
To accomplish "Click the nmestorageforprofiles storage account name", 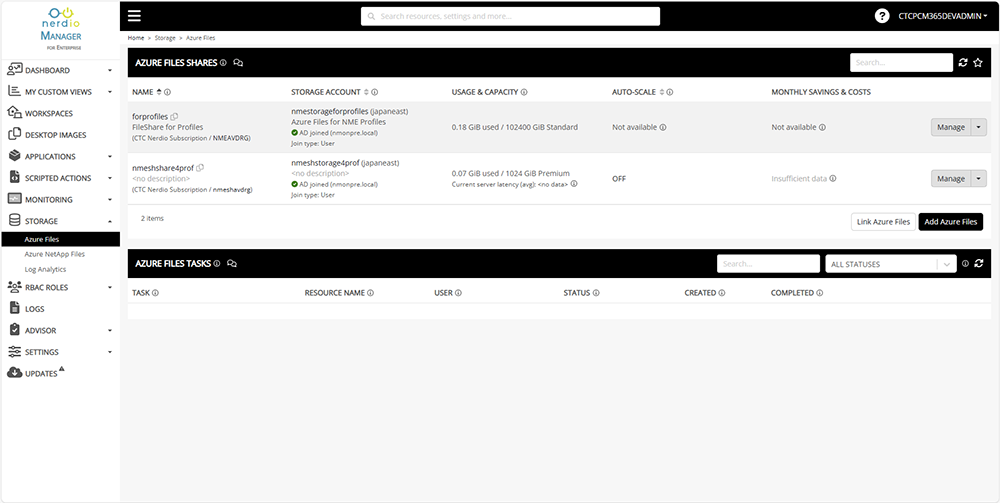I will pos(330,111).
